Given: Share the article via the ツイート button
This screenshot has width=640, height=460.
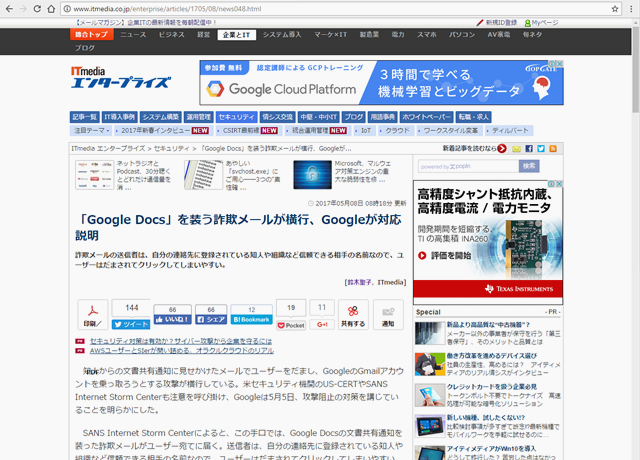Looking at the screenshot, I should 131,324.
